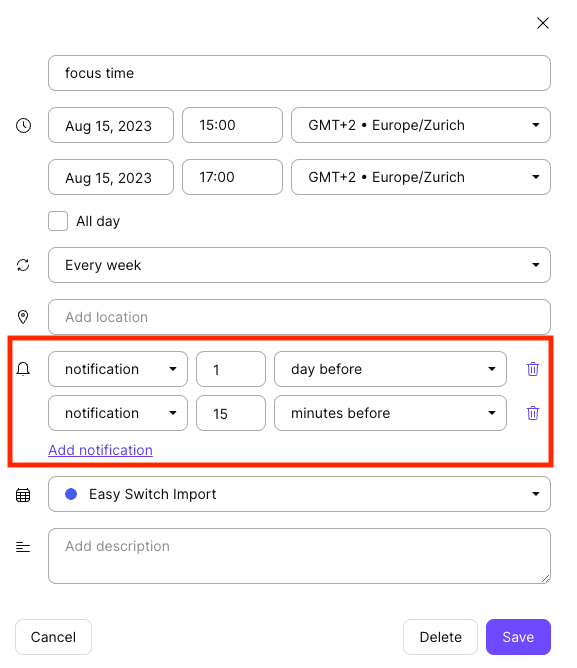
Task: Open the end date Aug 15, 2023 field
Action: (111, 177)
